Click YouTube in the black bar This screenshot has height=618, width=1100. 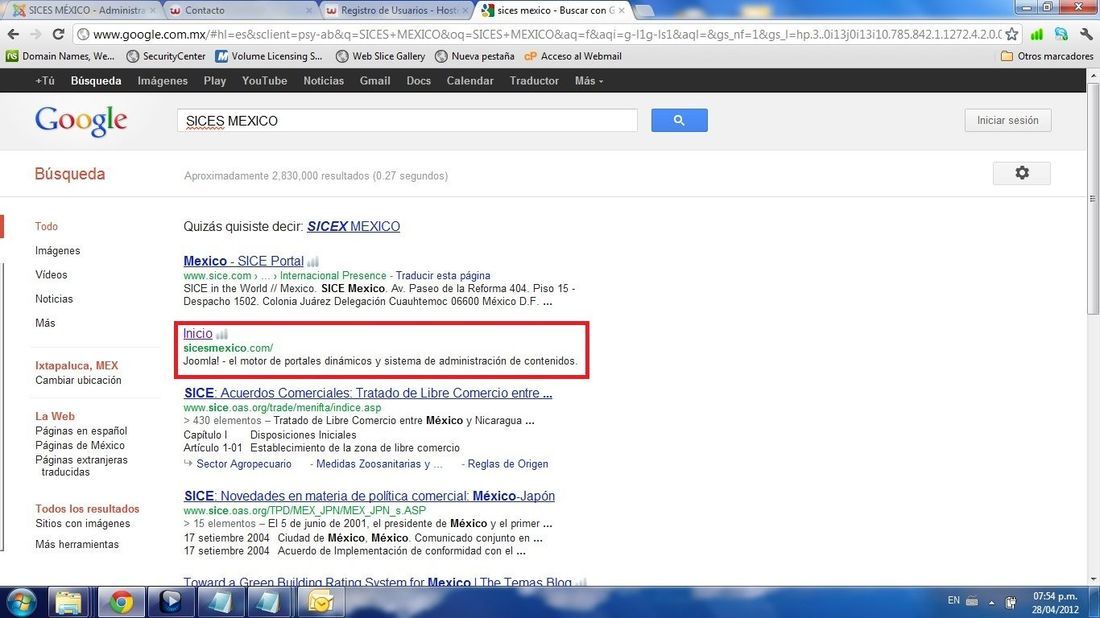tap(264, 81)
